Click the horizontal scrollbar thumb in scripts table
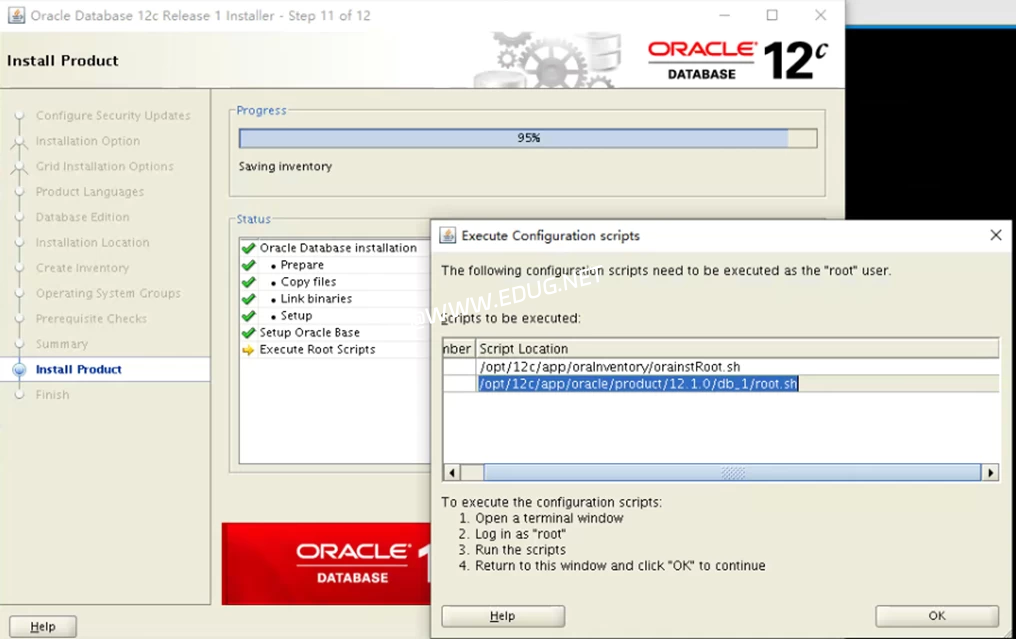 (x=732, y=472)
